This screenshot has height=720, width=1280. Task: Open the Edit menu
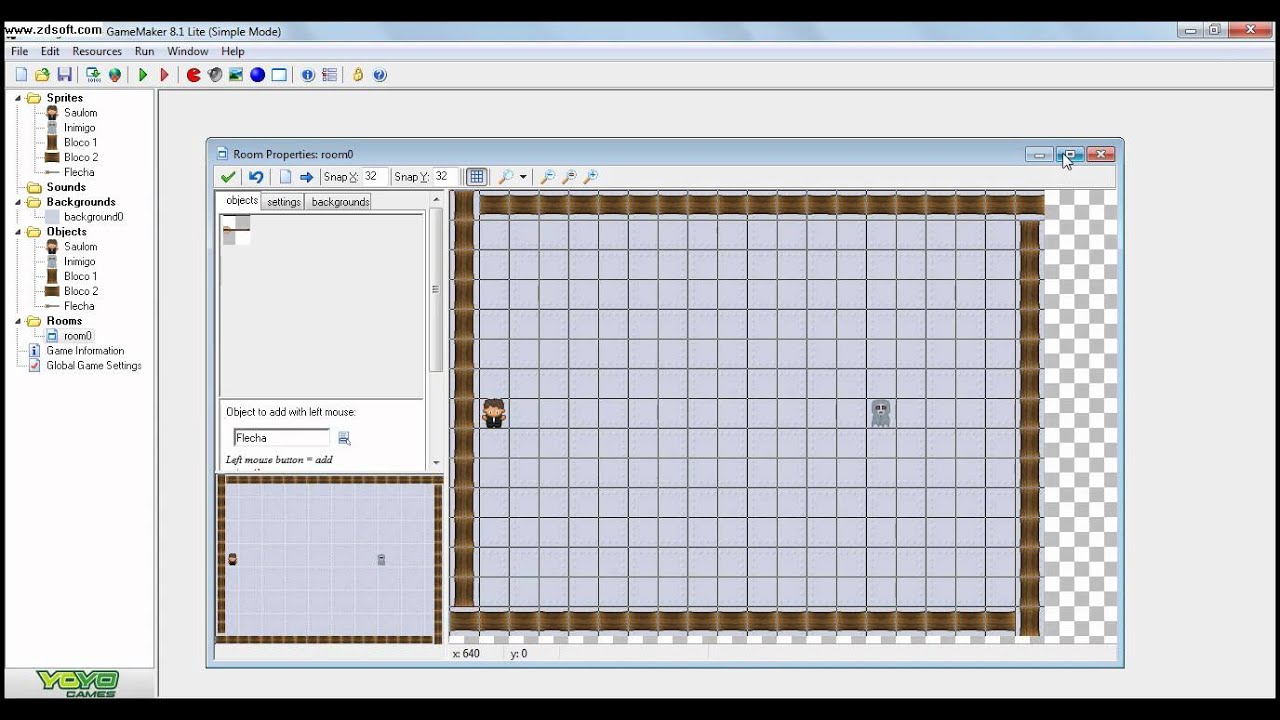tap(50, 51)
